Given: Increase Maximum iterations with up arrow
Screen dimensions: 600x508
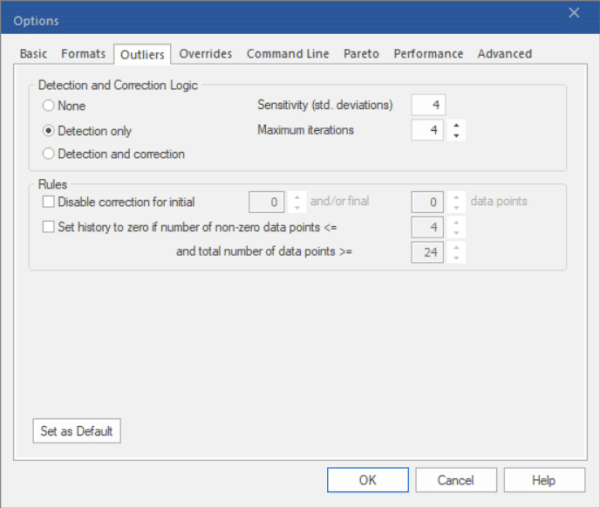Looking at the screenshot, I should pos(456,125).
